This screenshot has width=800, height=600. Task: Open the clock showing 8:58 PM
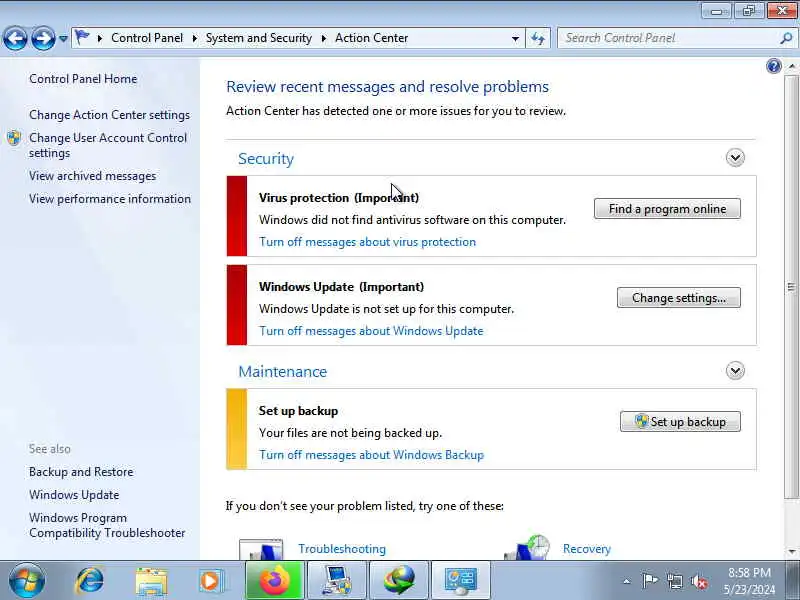click(x=749, y=581)
